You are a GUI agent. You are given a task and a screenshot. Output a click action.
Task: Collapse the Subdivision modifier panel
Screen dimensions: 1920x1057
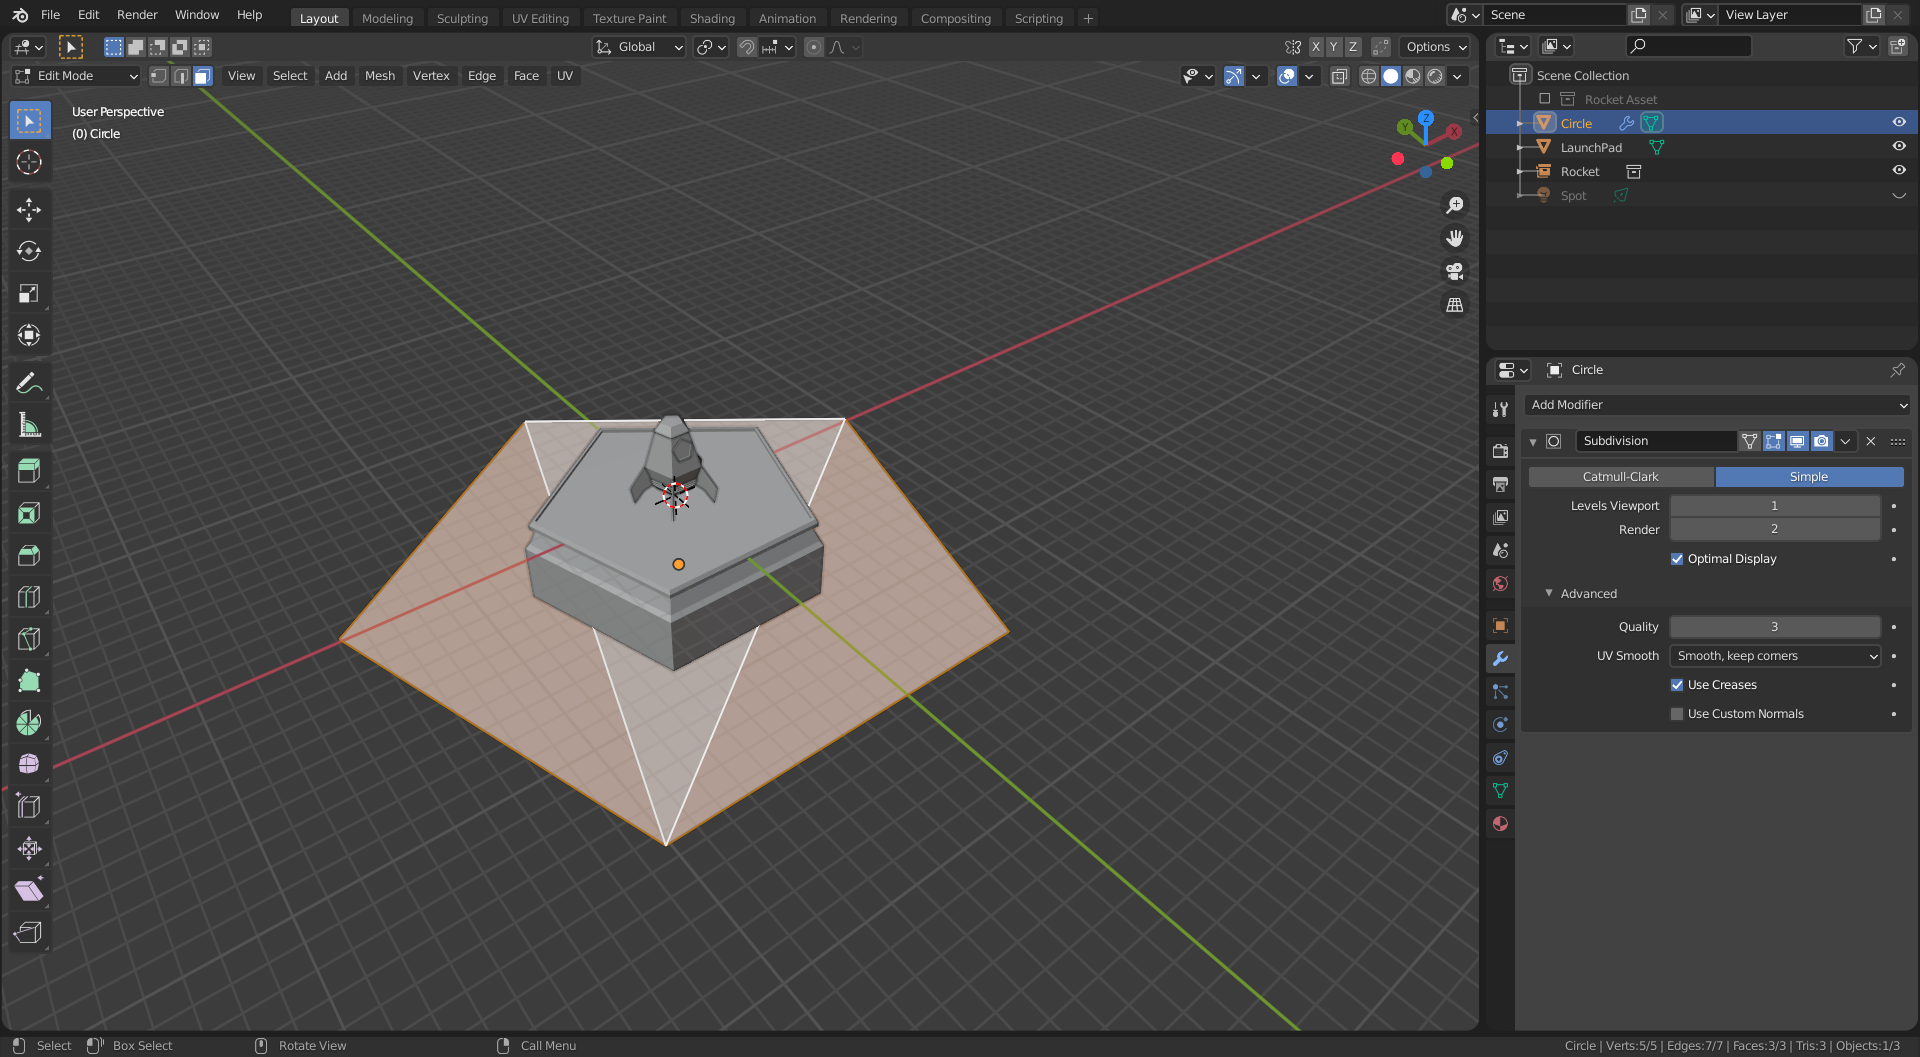pyautogui.click(x=1533, y=442)
